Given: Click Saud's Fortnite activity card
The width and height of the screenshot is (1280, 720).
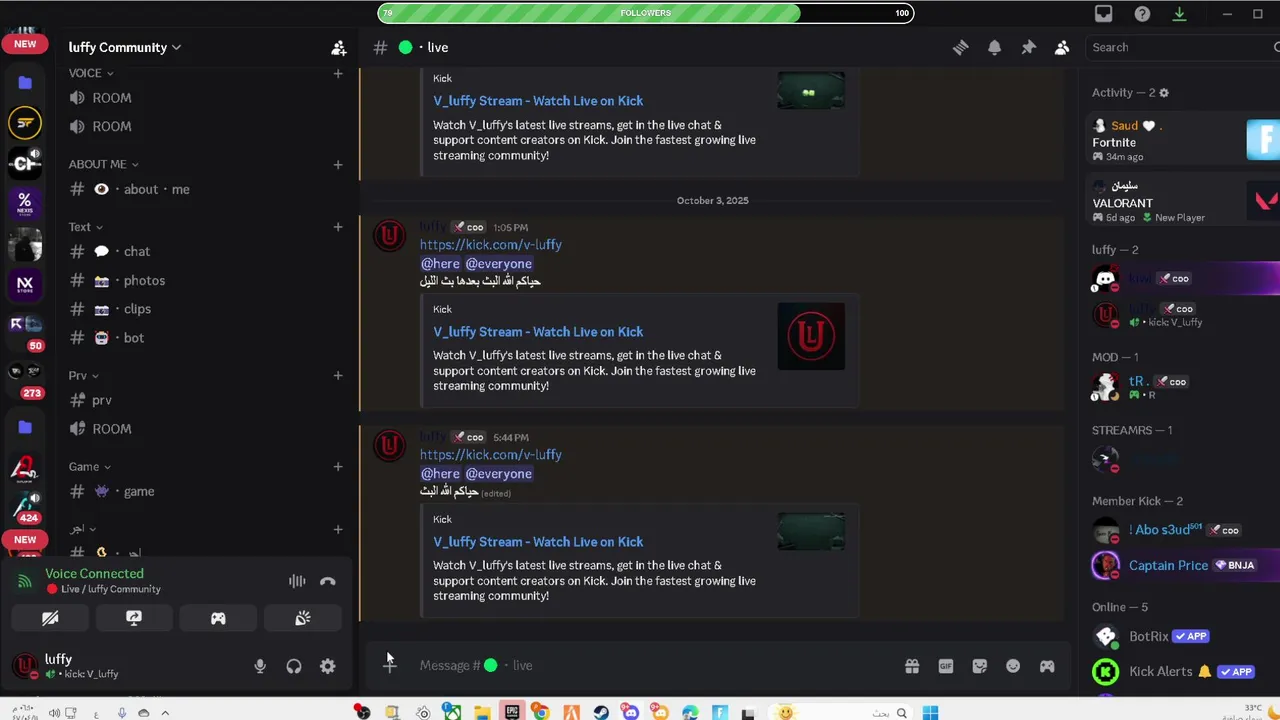Looking at the screenshot, I should coord(1183,141).
